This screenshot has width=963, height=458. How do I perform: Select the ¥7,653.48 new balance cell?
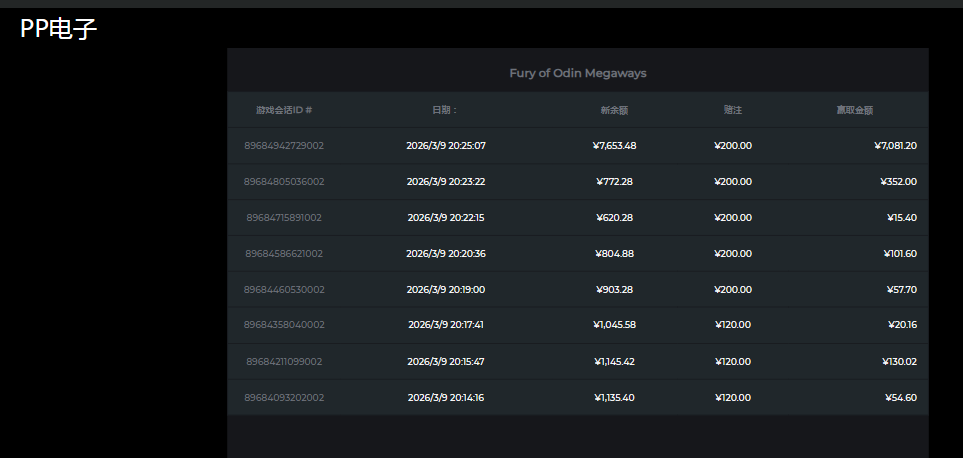(614, 146)
